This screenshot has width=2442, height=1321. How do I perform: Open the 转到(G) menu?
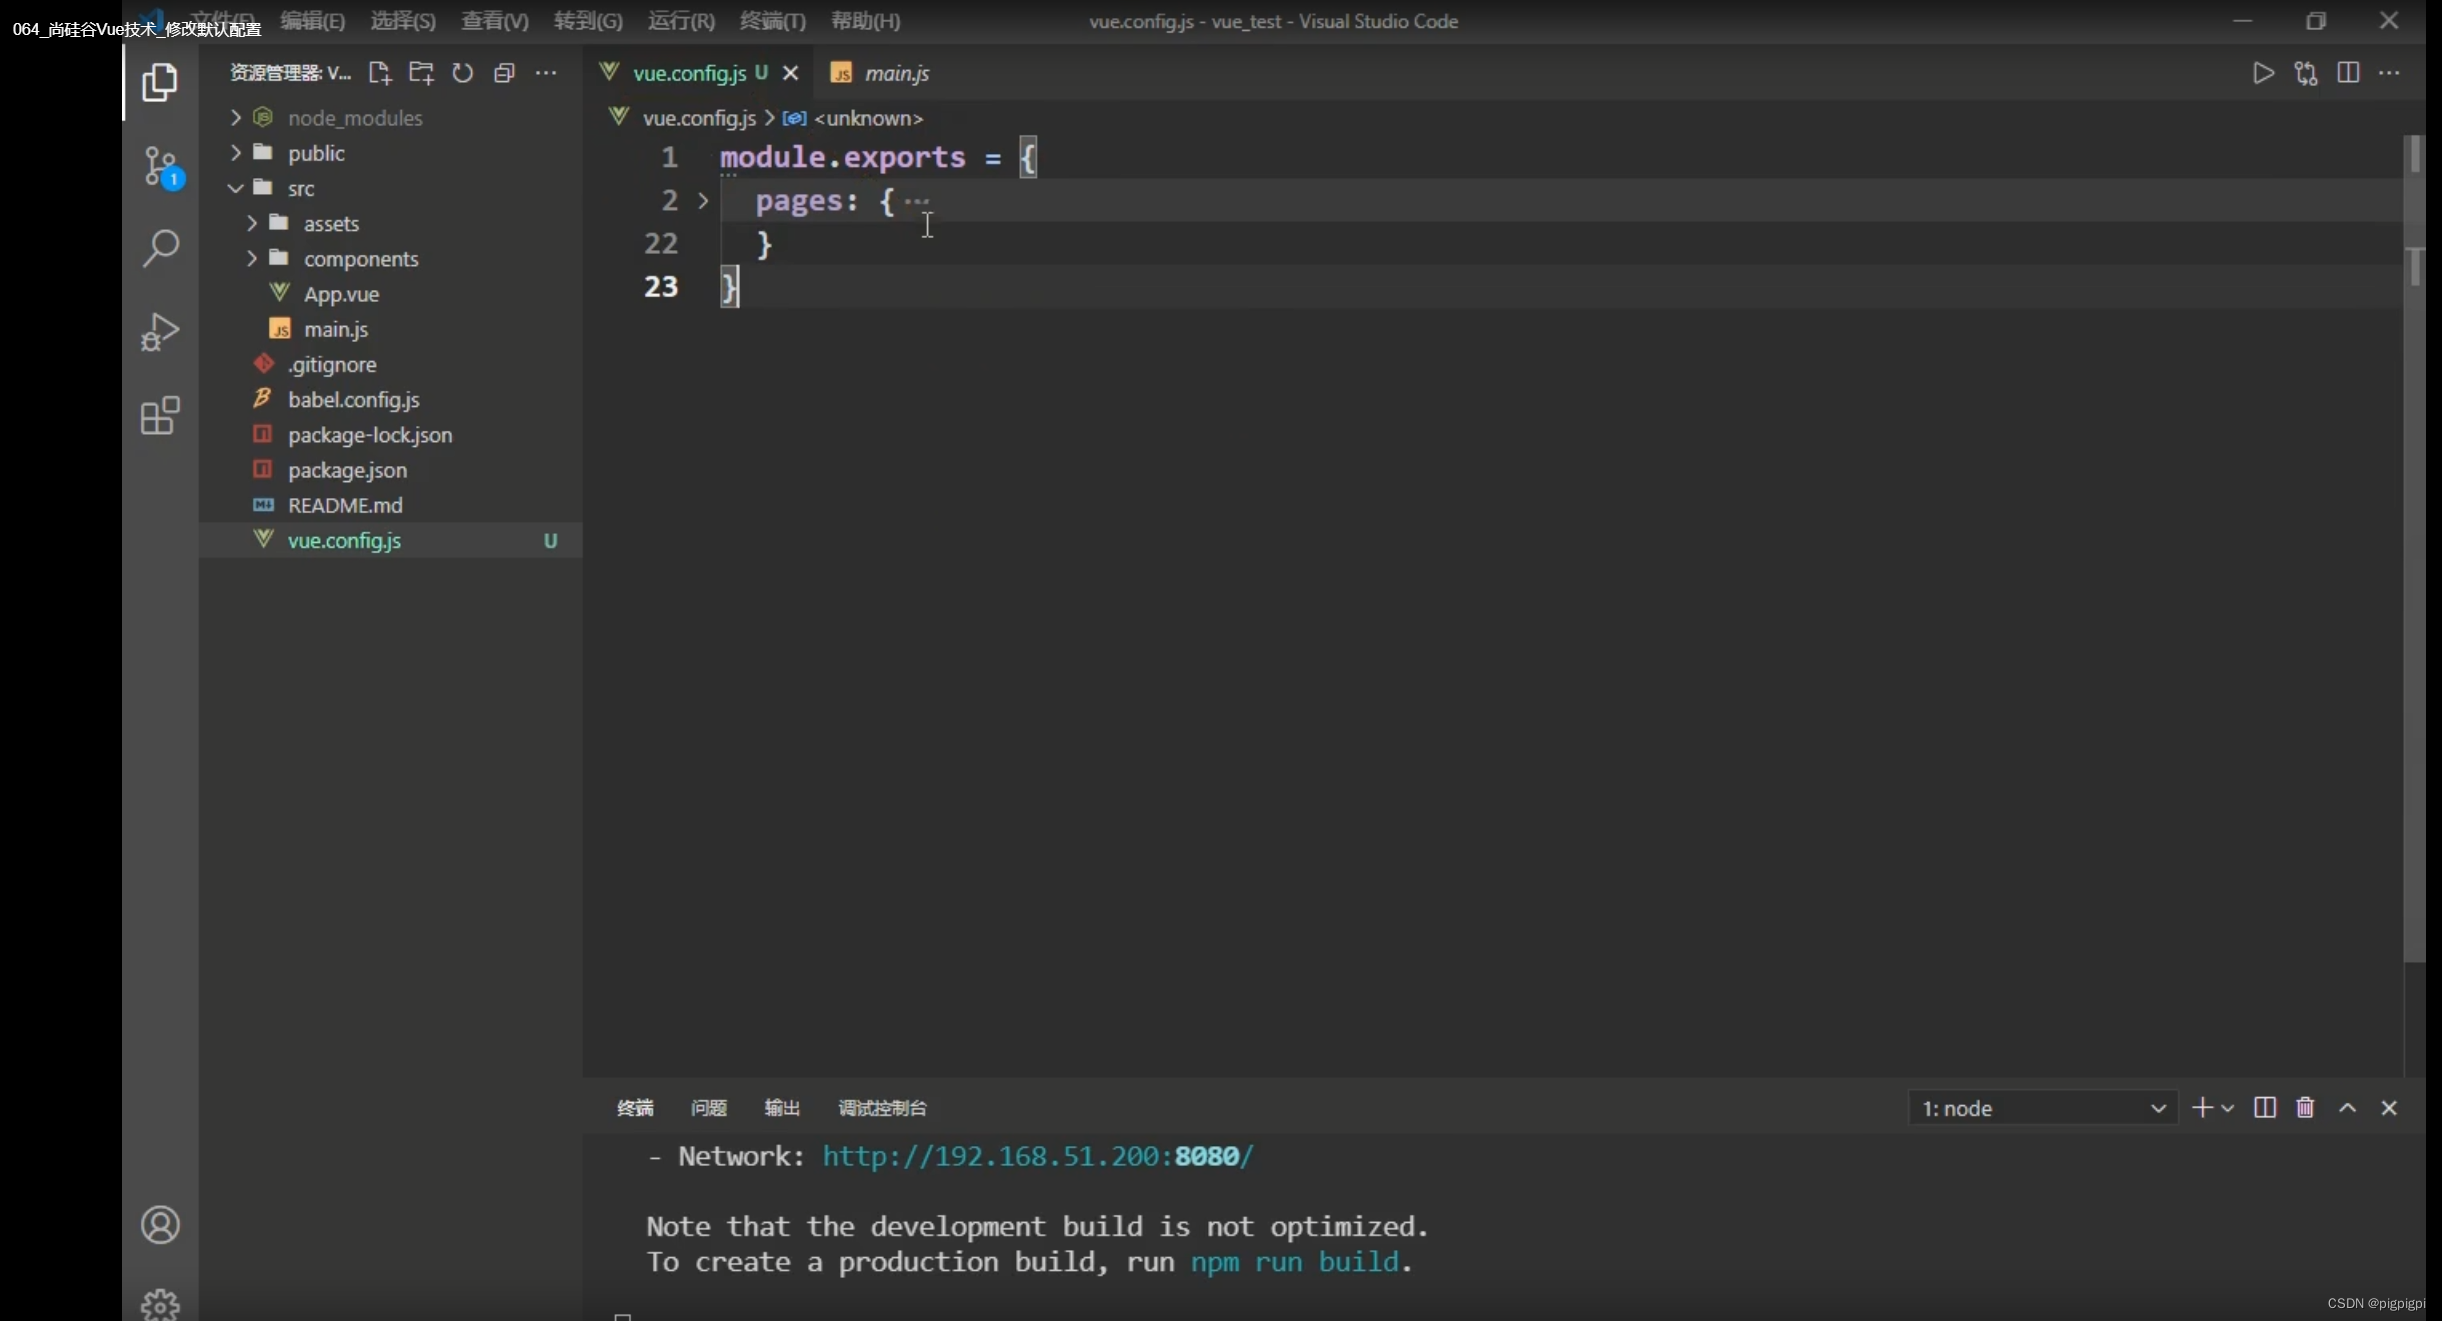pos(587,20)
